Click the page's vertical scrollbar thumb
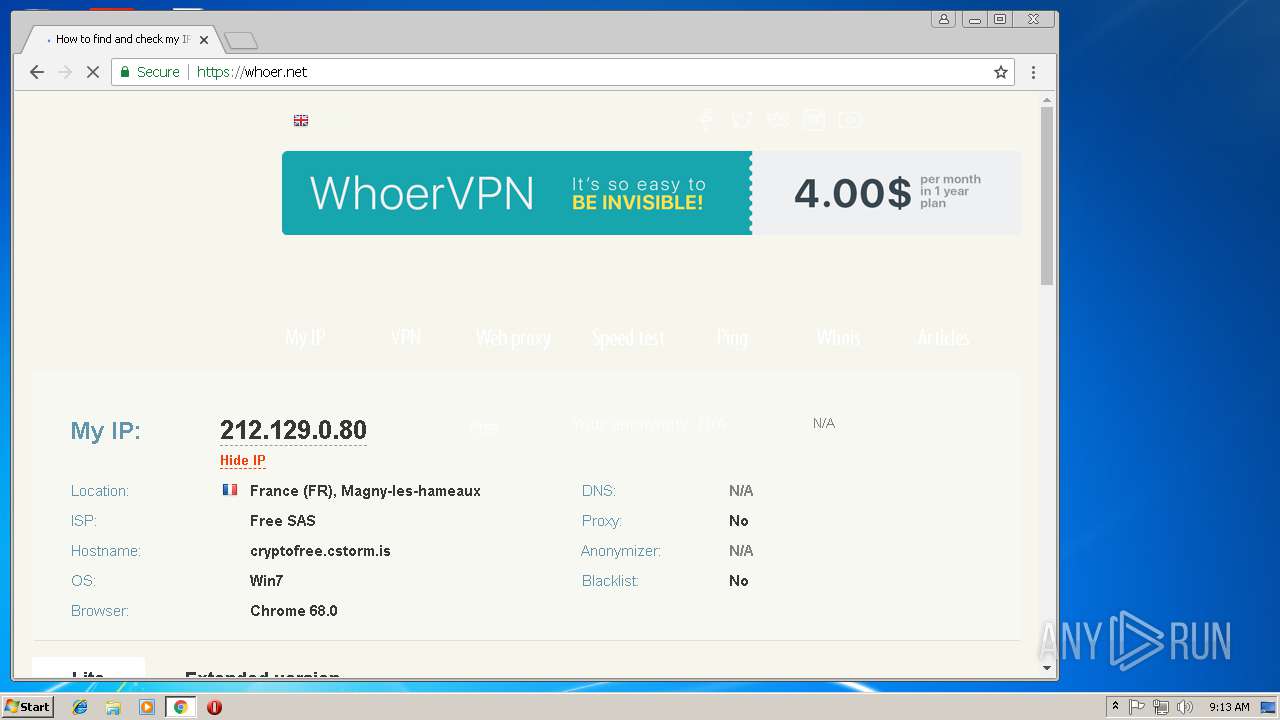This screenshot has width=1280, height=720. 1047,195
